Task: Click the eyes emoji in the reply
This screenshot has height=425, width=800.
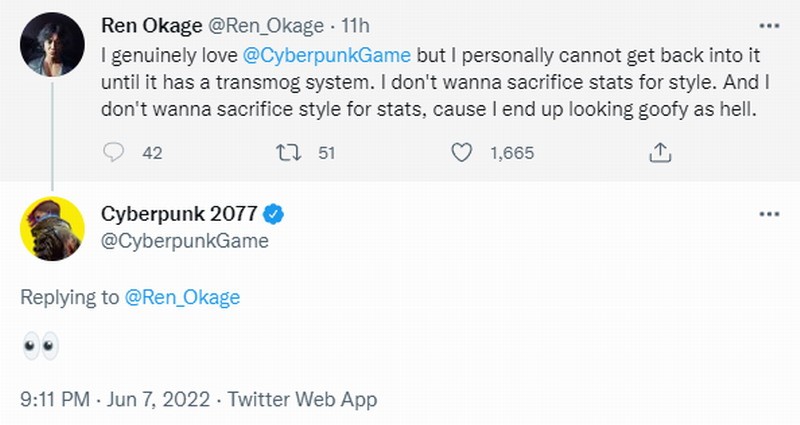Action: (x=40, y=346)
